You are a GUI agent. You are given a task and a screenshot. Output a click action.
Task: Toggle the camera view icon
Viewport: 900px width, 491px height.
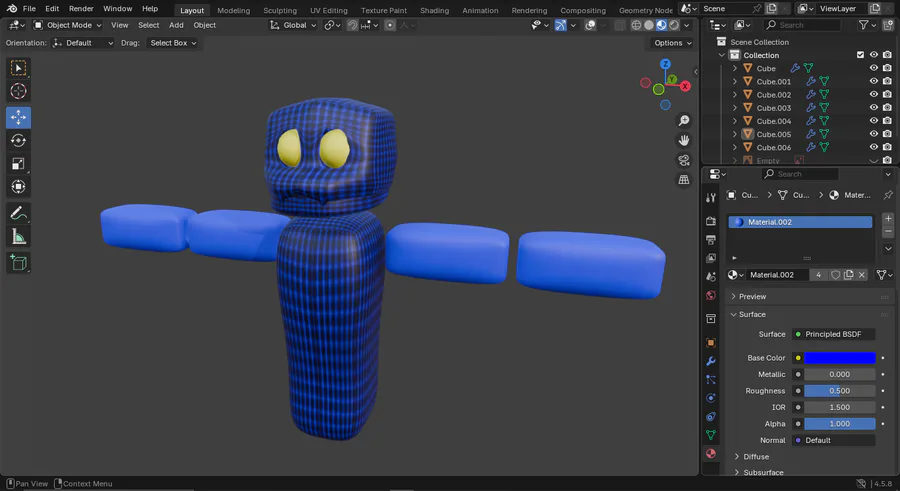pyautogui.click(x=684, y=160)
